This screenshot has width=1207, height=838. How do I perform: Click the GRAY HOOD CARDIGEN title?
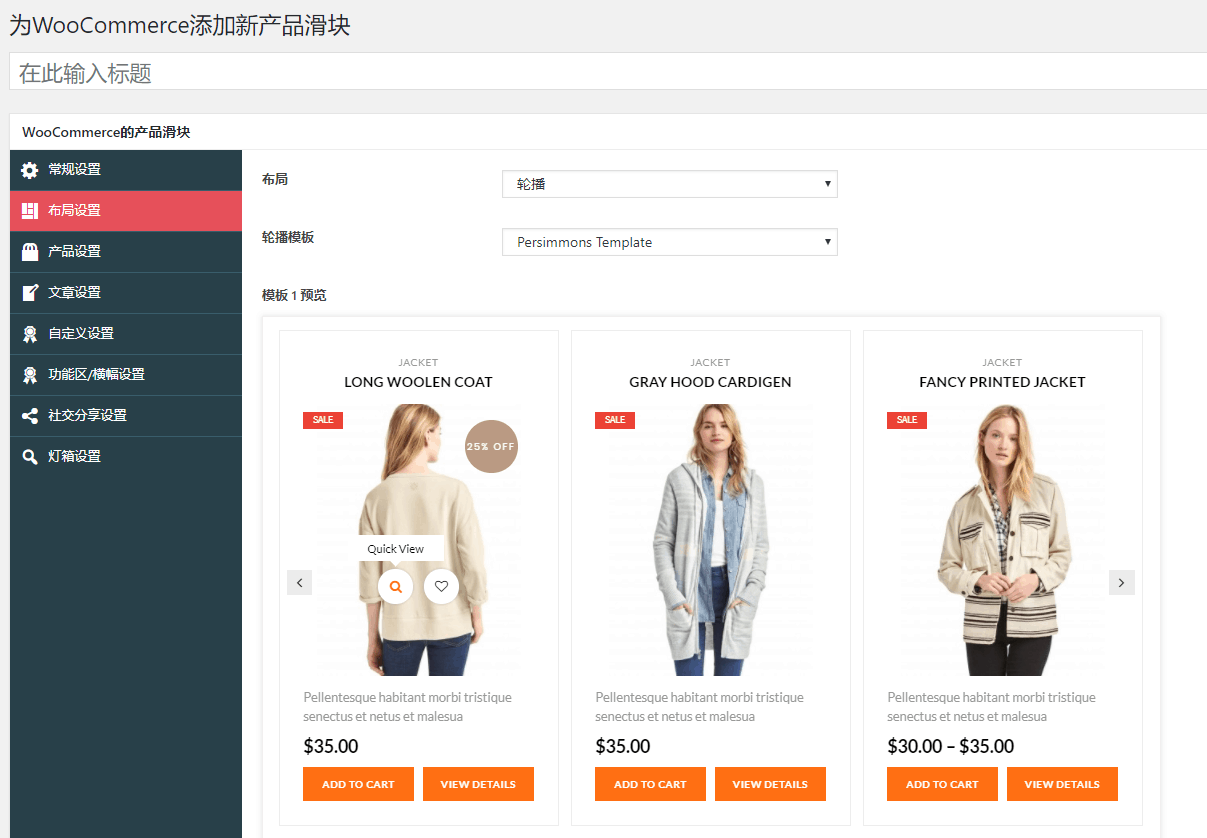pos(710,382)
